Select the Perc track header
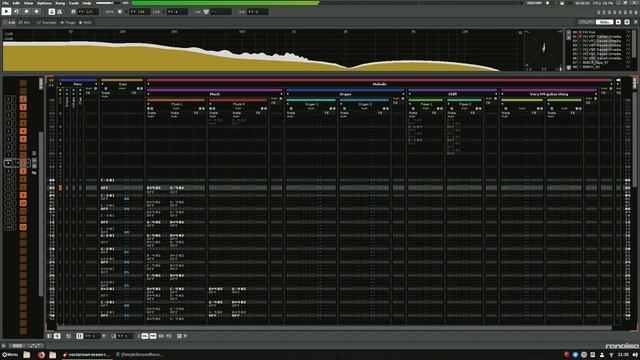The width and height of the screenshot is (640, 360). click(78, 84)
